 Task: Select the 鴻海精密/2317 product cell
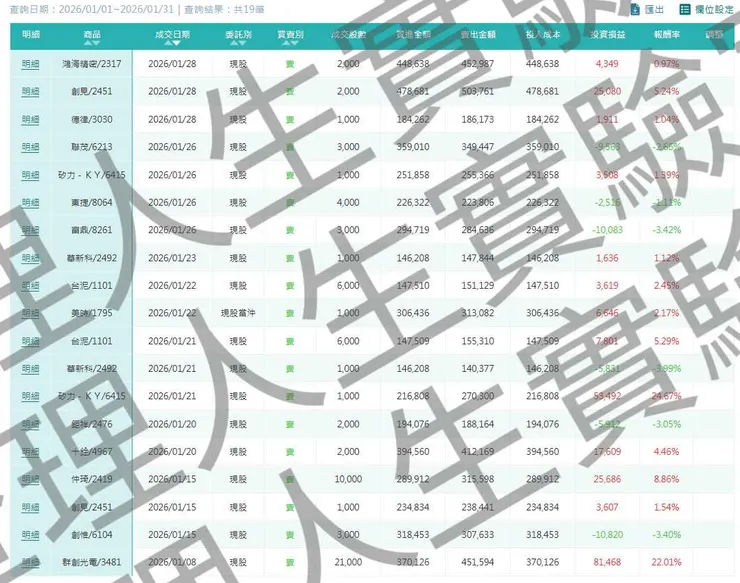click(x=92, y=64)
